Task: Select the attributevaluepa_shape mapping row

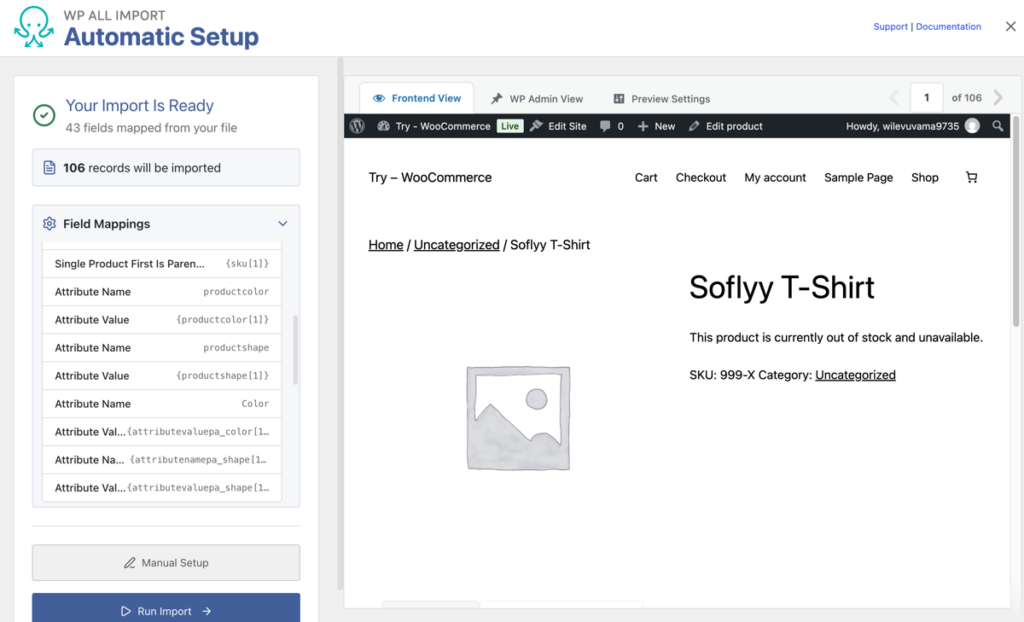Action: point(162,488)
